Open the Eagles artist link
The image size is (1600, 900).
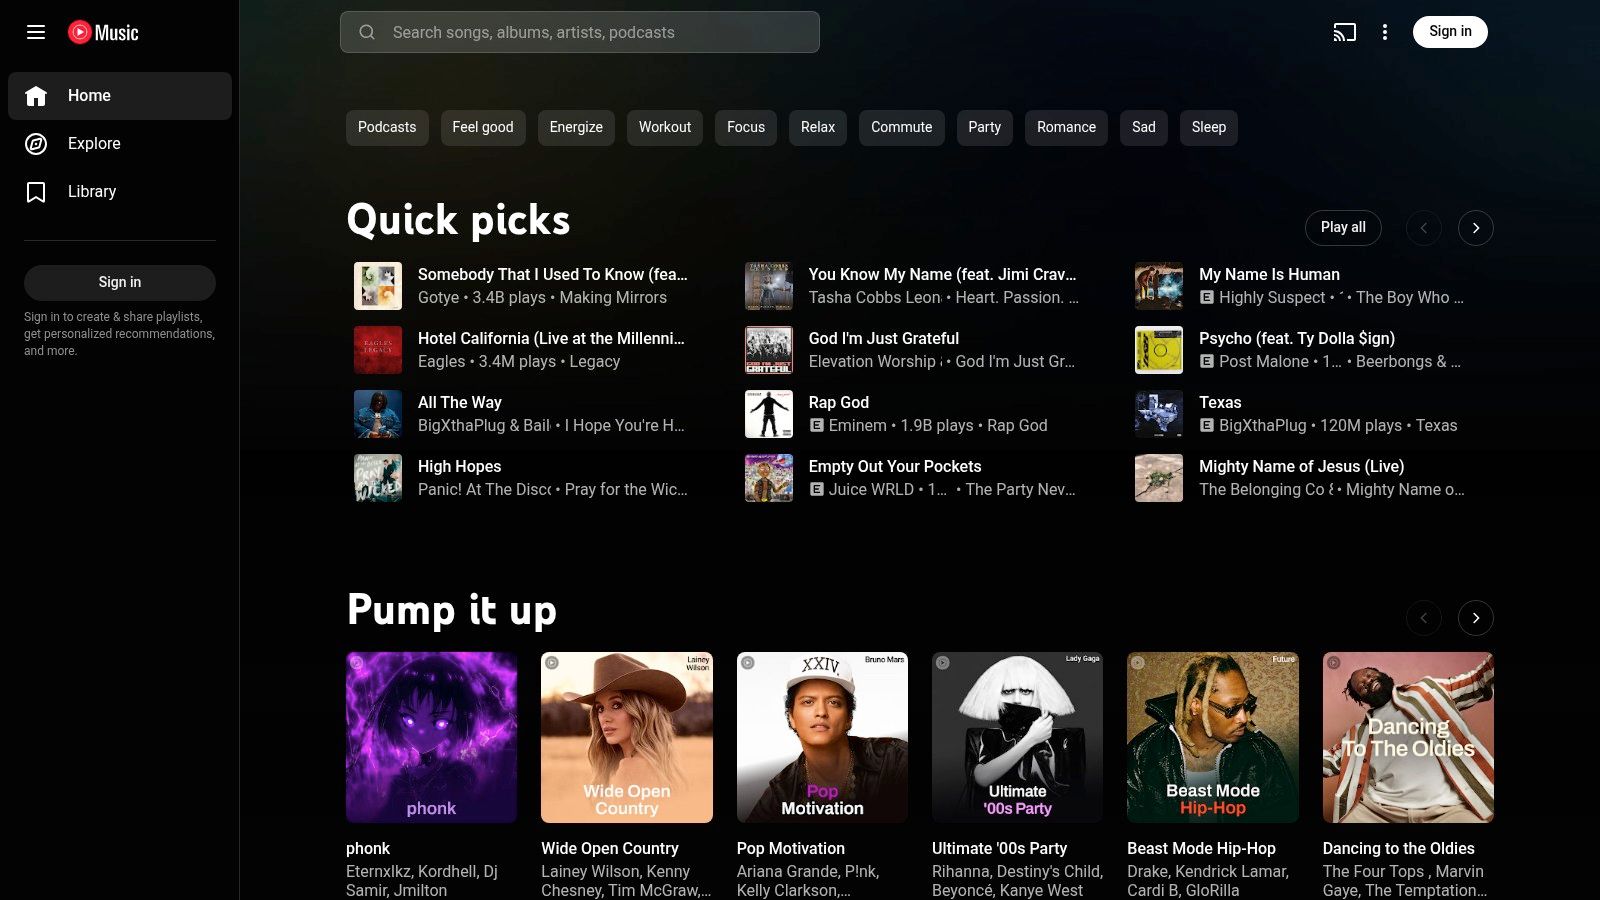441,362
